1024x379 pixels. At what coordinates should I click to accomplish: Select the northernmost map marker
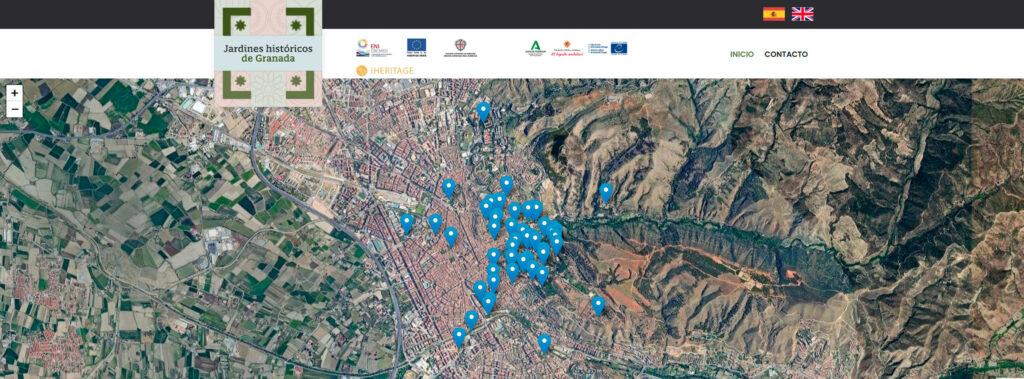point(483,111)
